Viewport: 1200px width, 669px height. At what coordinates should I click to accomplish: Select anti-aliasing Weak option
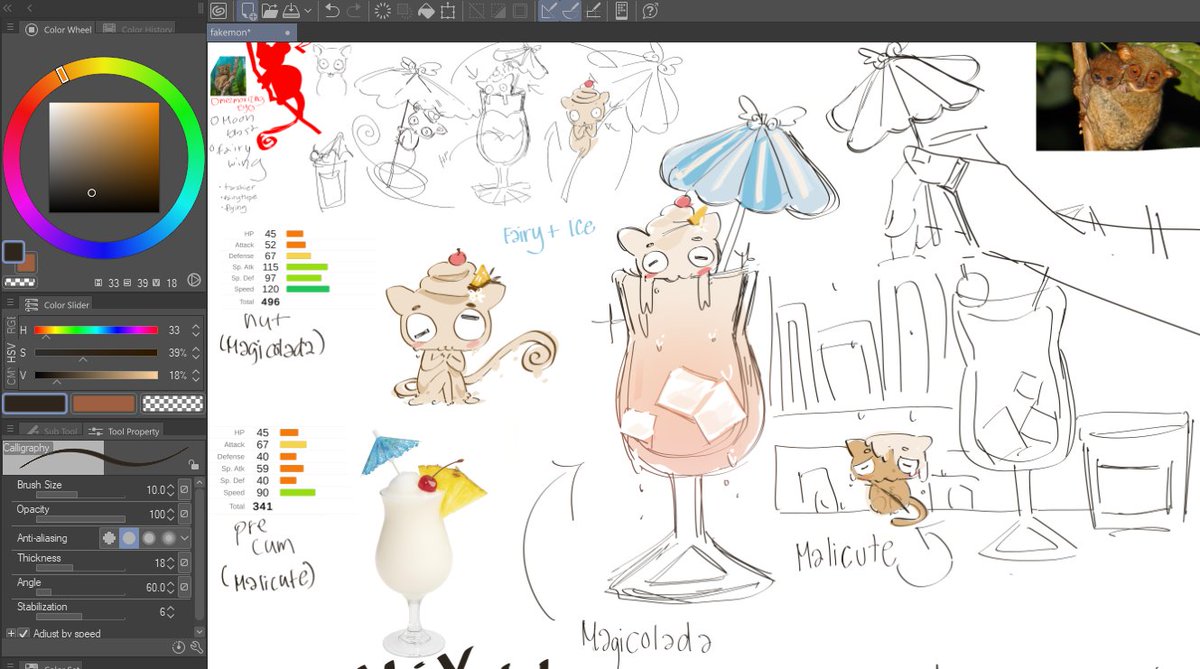129,538
